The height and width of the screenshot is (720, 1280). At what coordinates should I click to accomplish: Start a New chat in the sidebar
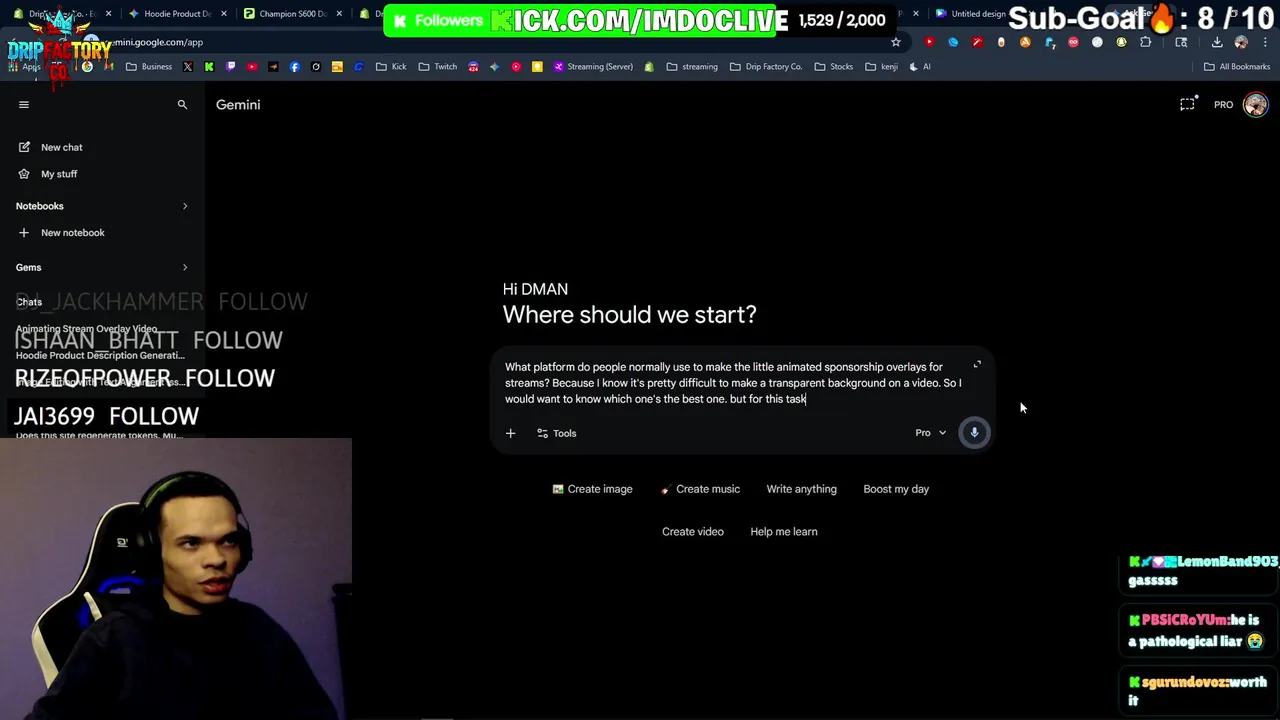tap(102, 147)
